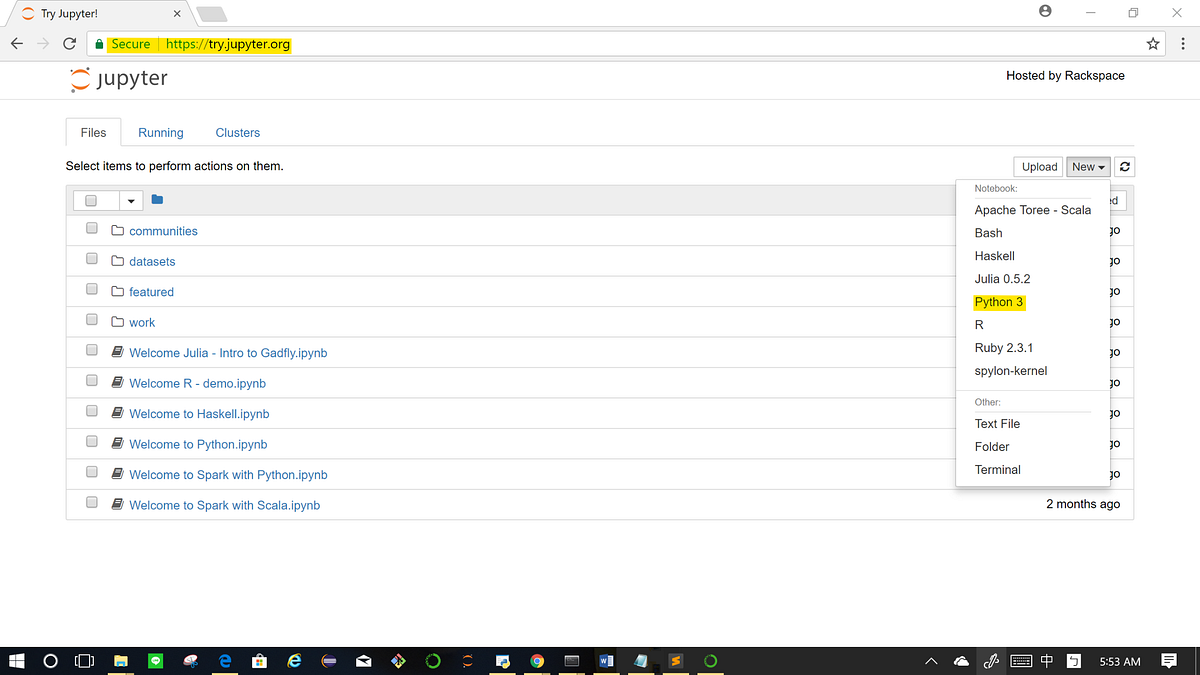Open the New dropdown menu
This screenshot has width=1200, height=675.
[1088, 166]
